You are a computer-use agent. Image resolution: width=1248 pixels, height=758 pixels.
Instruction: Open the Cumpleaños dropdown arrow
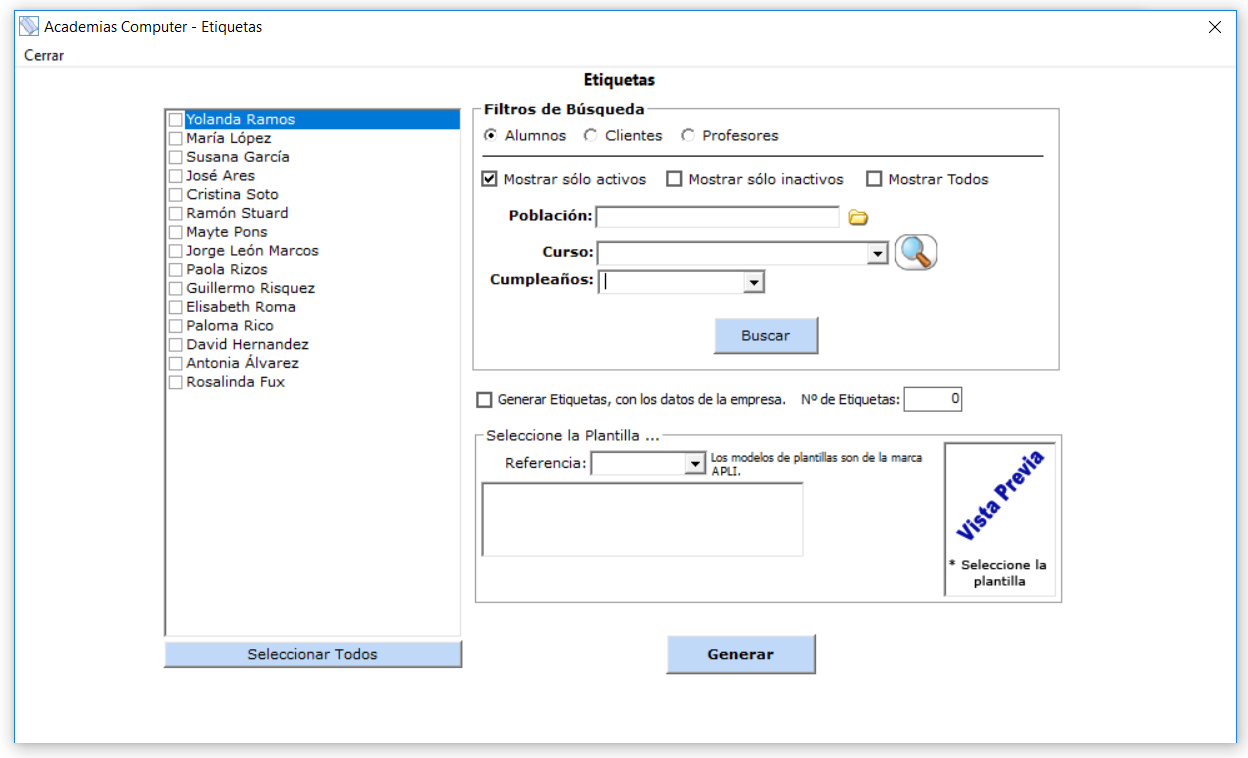point(754,283)
